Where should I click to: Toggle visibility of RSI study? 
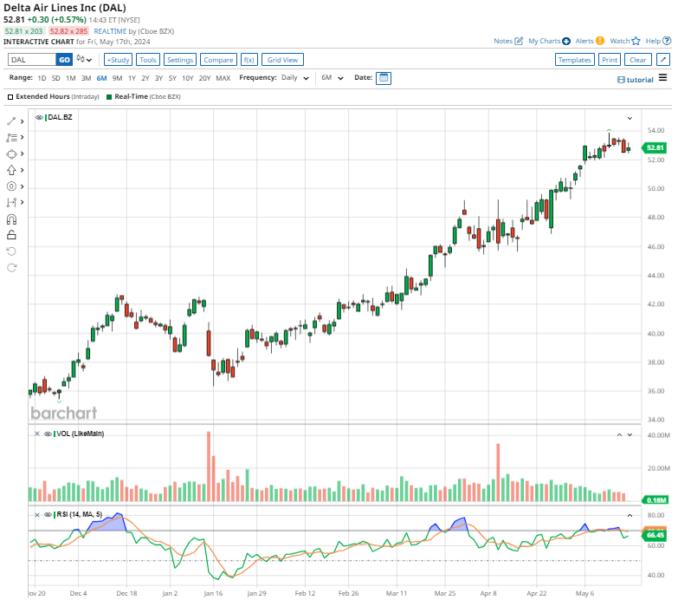[48, 514]
